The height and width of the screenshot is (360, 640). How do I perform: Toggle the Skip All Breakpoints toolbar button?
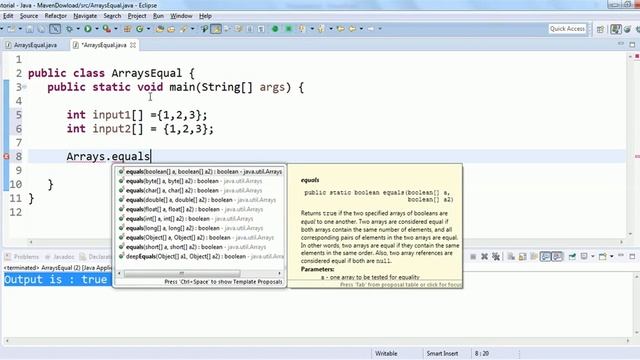55,29
